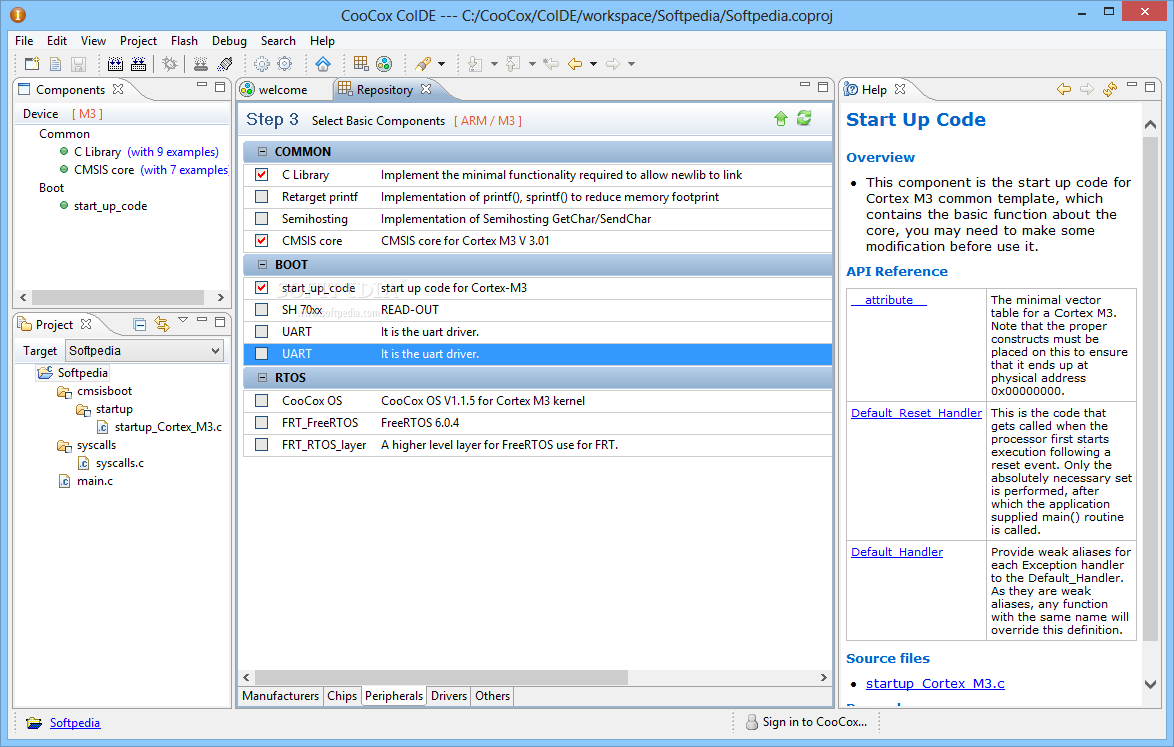Open the Default_Handler link

(x=897, y=552)
